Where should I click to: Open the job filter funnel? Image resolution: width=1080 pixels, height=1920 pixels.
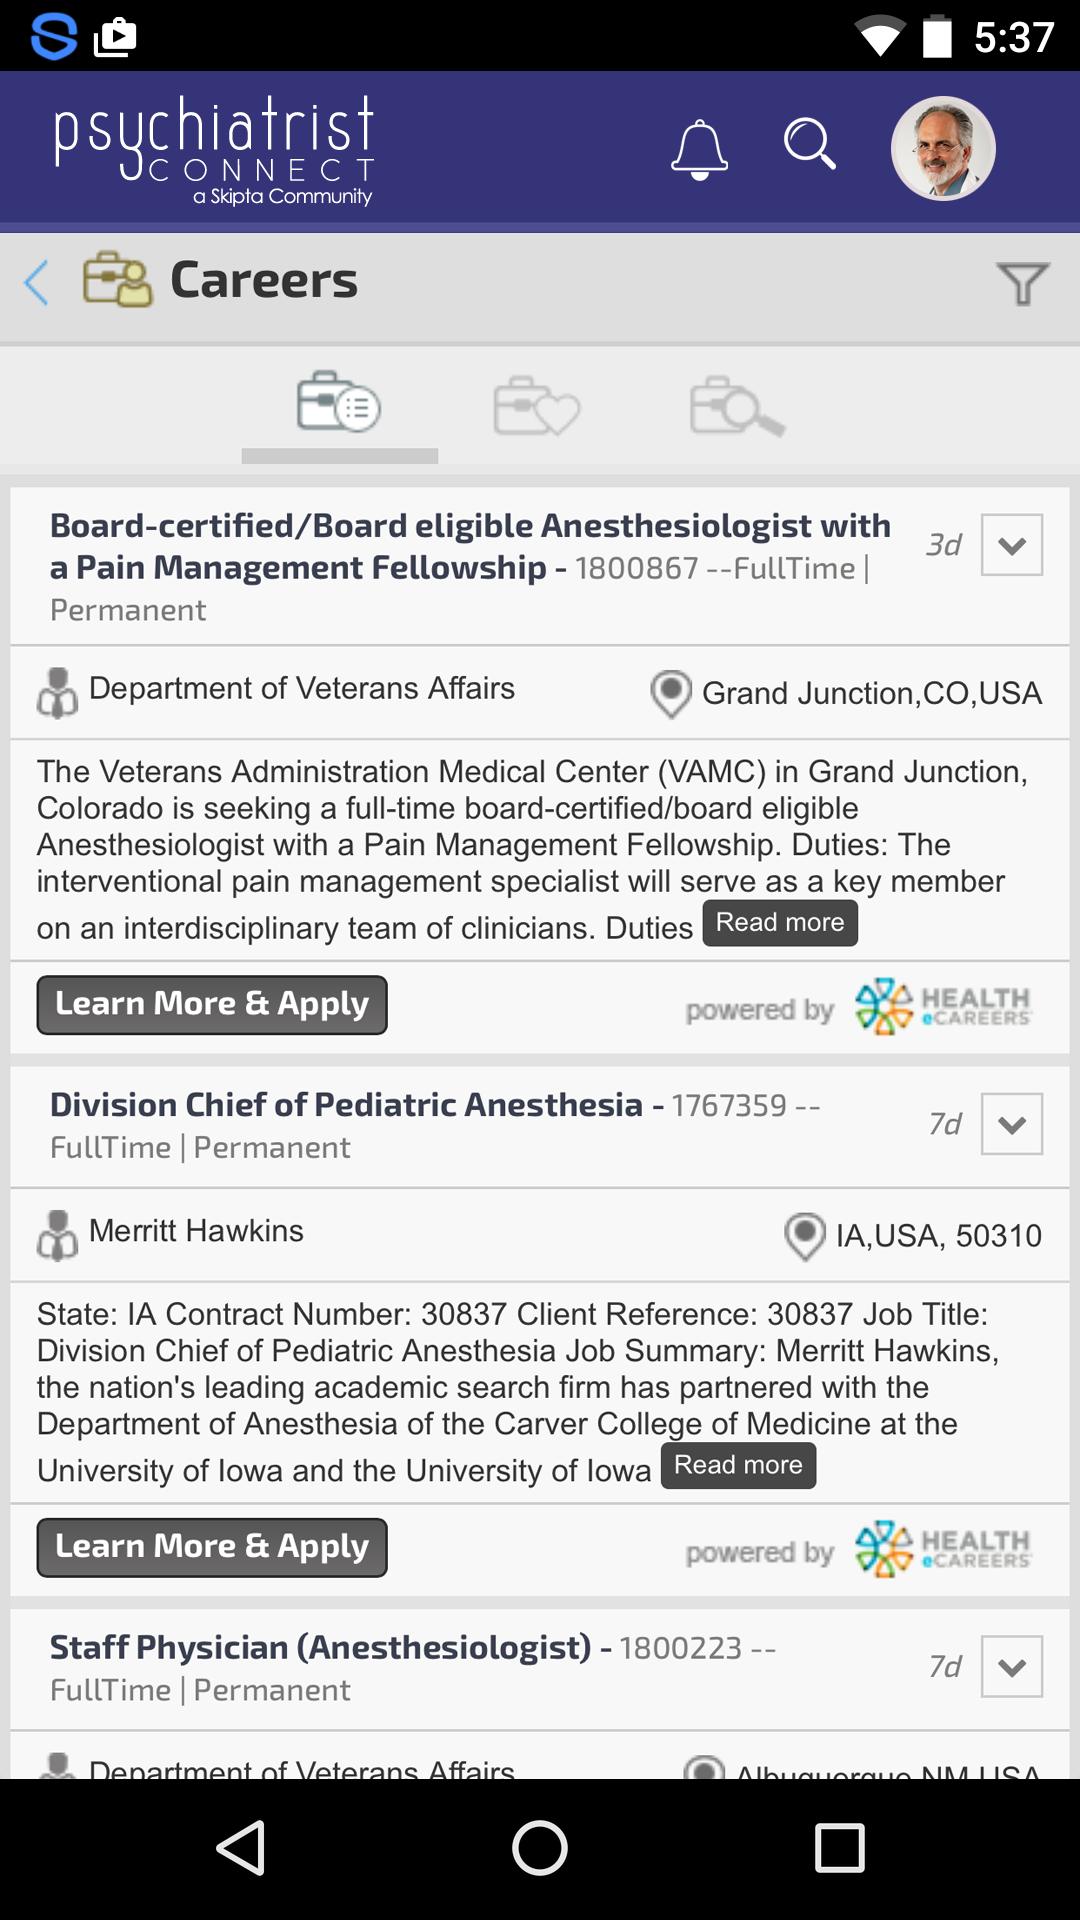[x=1022, y=283]
